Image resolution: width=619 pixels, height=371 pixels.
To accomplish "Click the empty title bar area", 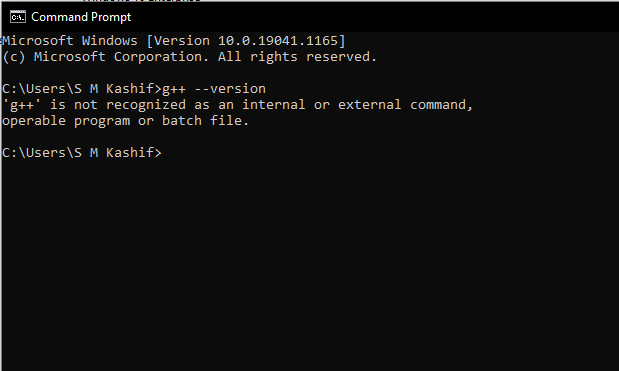I will (375, 17).
